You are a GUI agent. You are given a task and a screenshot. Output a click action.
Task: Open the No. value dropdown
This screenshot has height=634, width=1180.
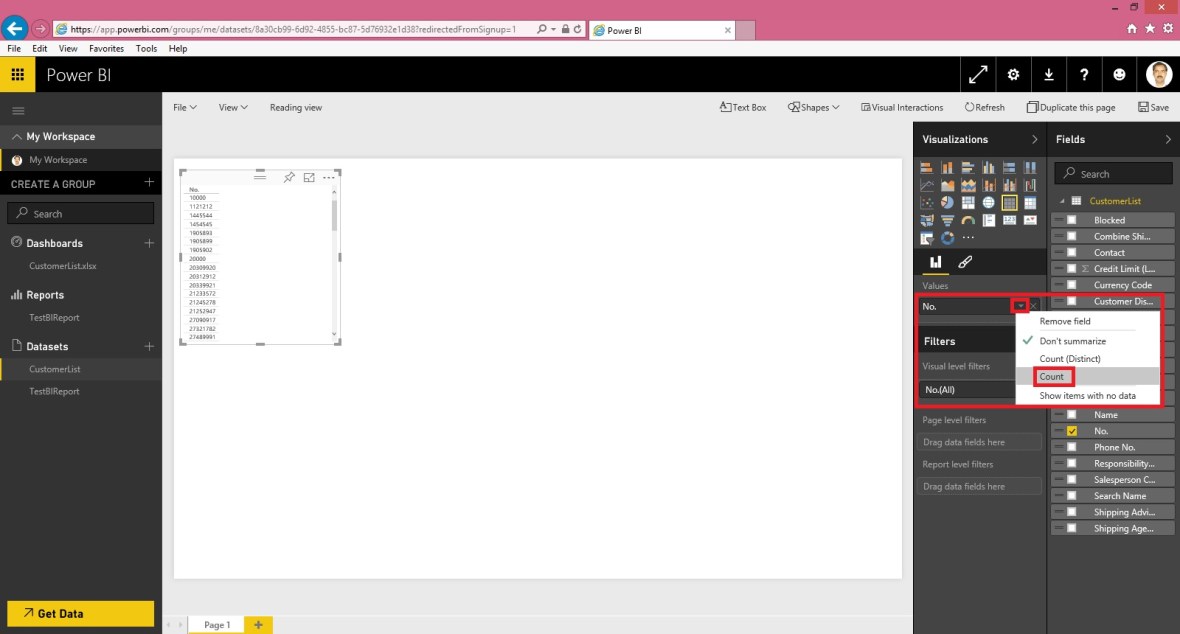tap(1022, 306)
